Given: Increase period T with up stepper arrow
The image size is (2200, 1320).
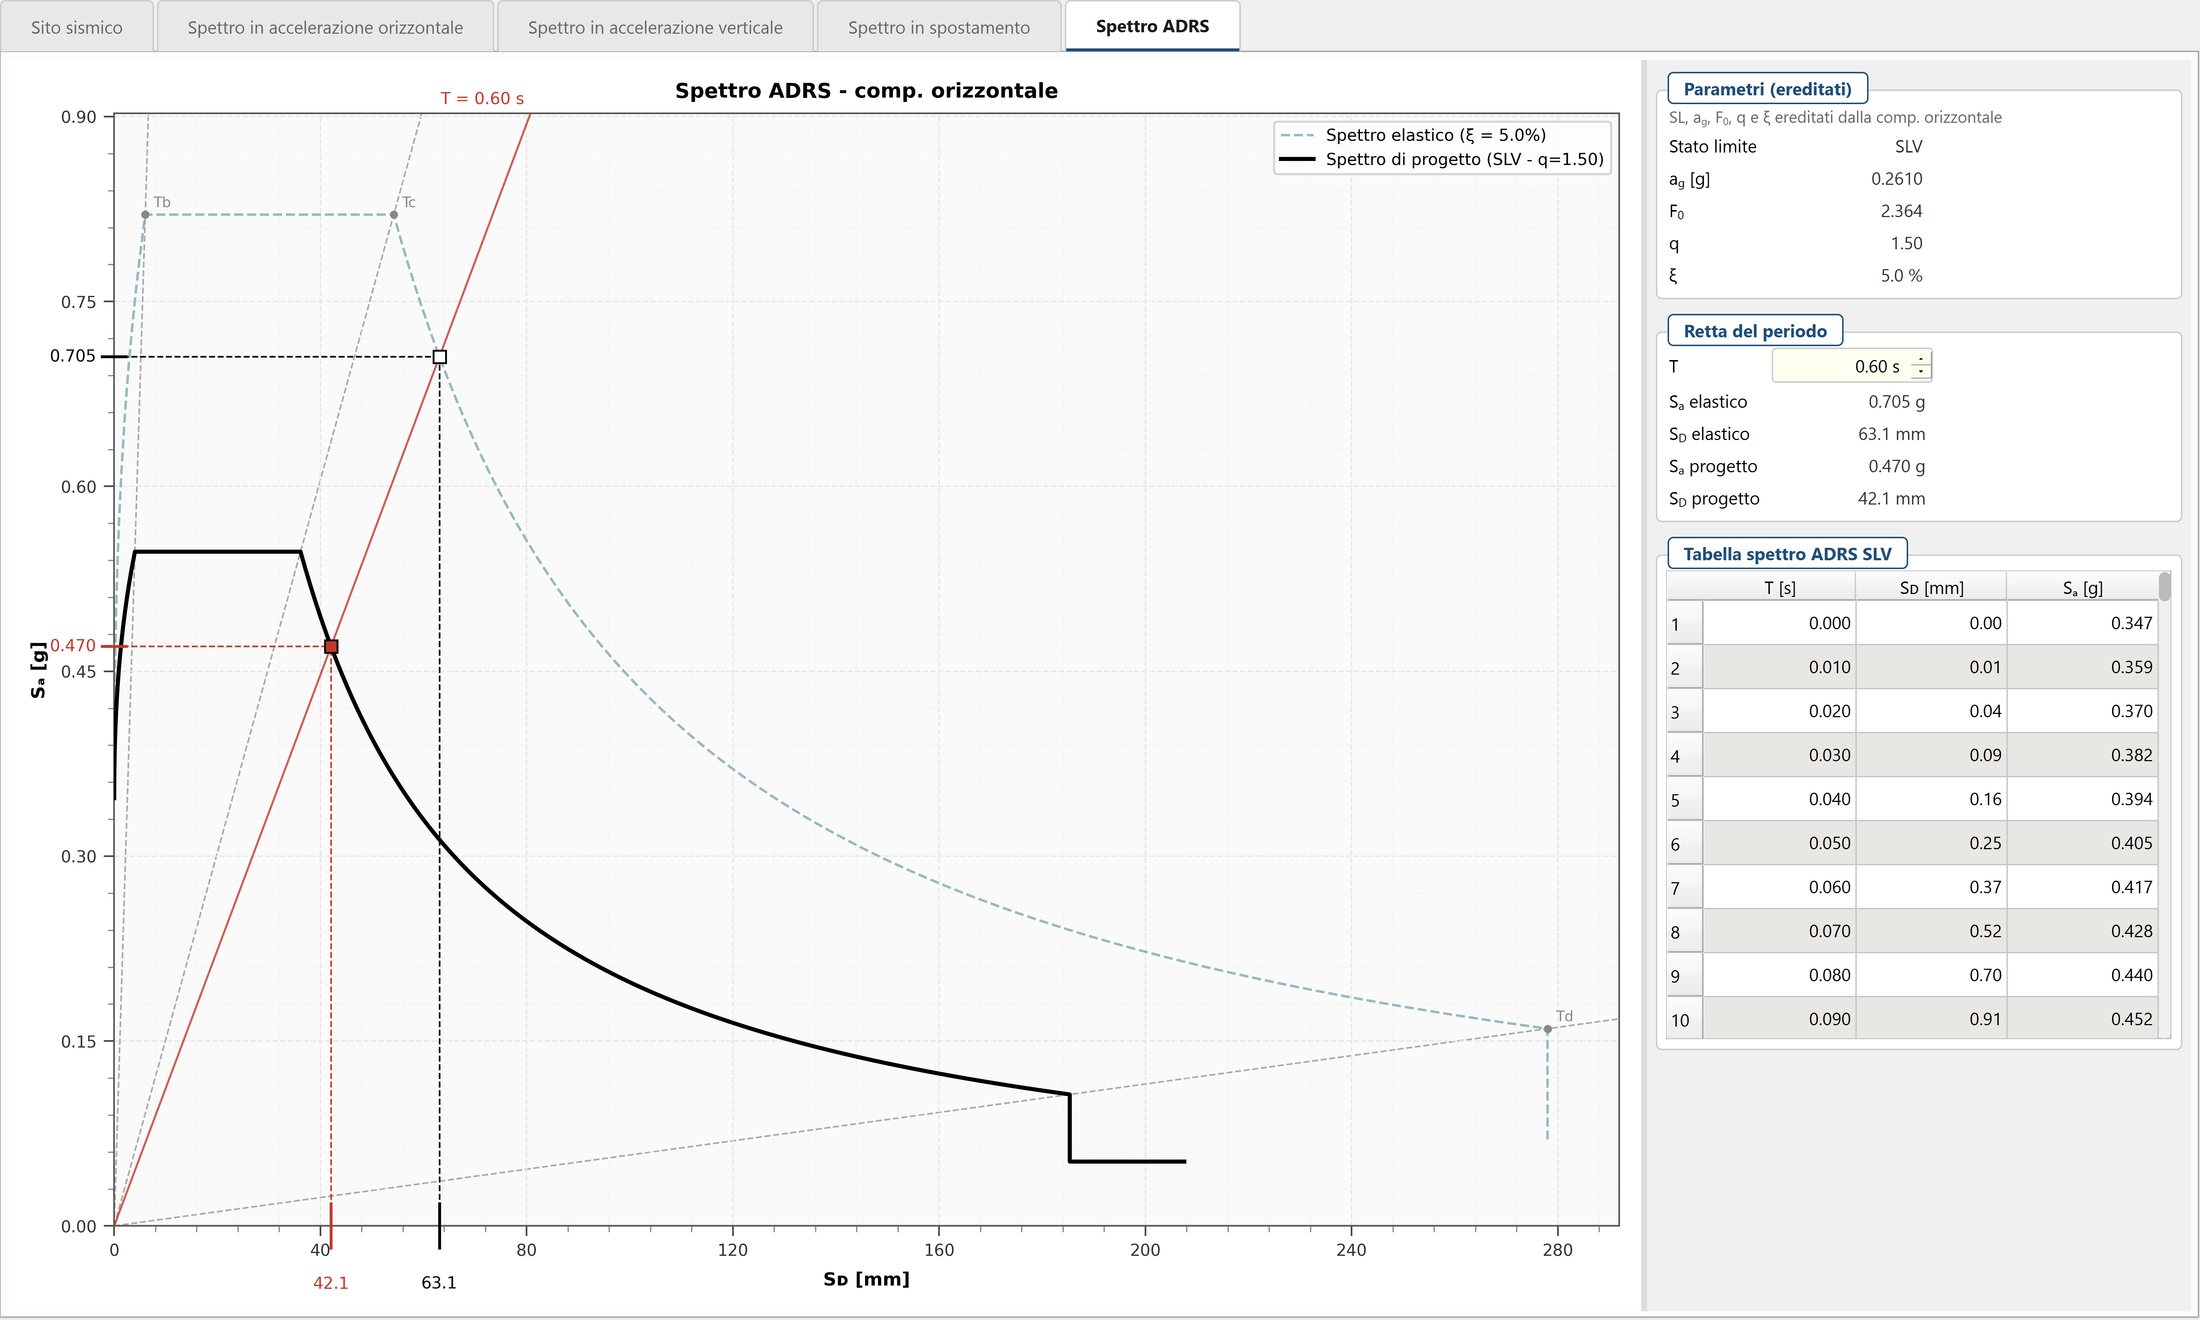Looking at the screenshot, I should [1921, 359].
